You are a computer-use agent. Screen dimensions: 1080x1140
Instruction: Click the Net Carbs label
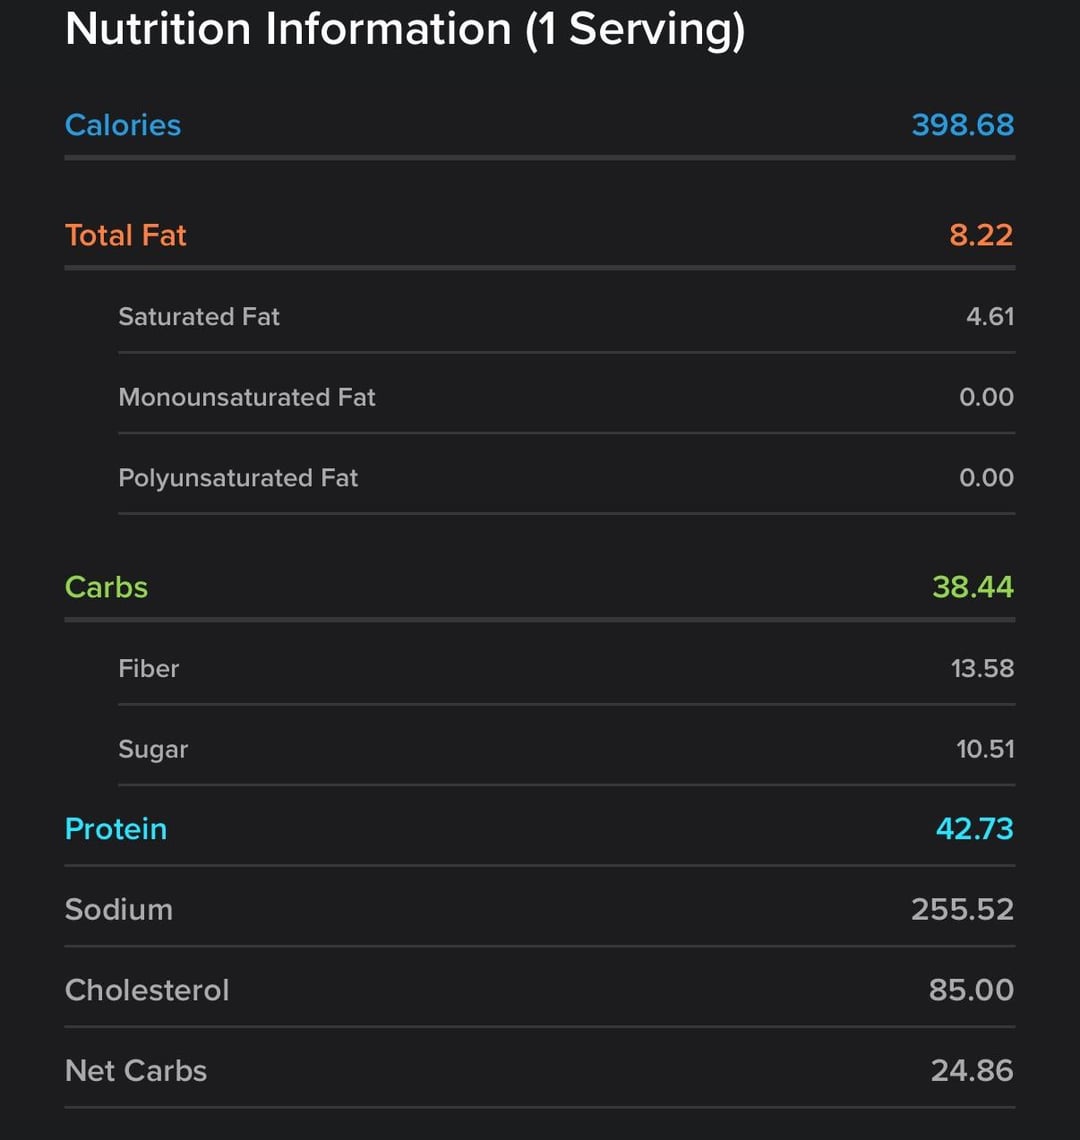tap(136, 1071)
